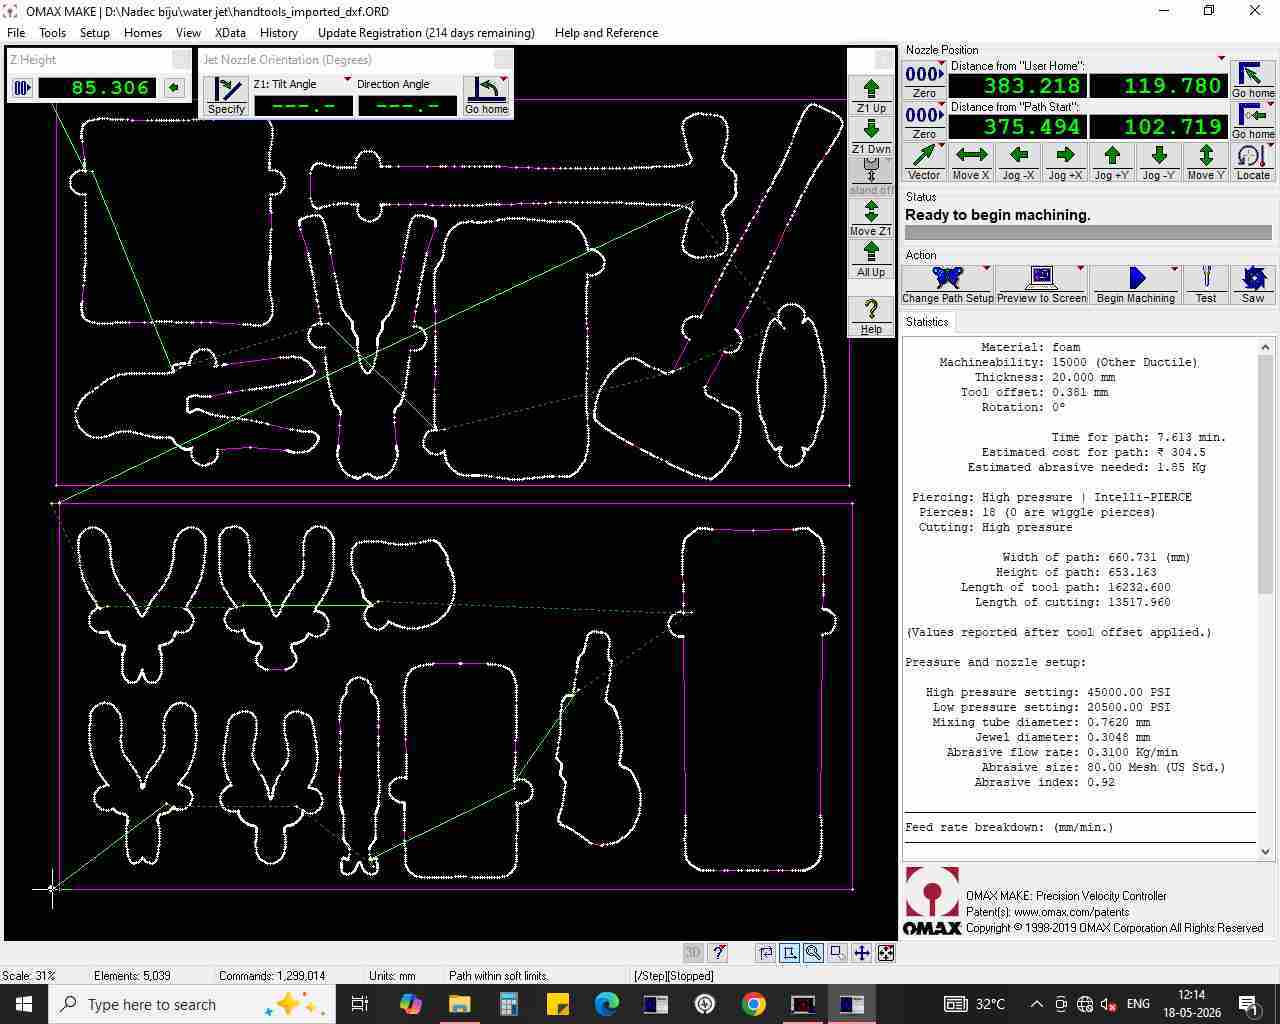
Task: Click the green arrow next to Z Height
Action: 174,88
